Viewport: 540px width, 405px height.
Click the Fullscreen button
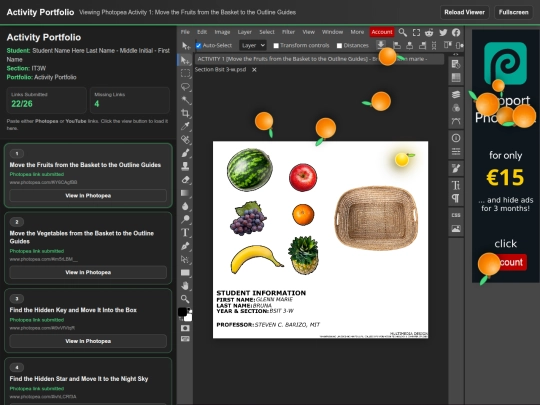click(513, 12)
